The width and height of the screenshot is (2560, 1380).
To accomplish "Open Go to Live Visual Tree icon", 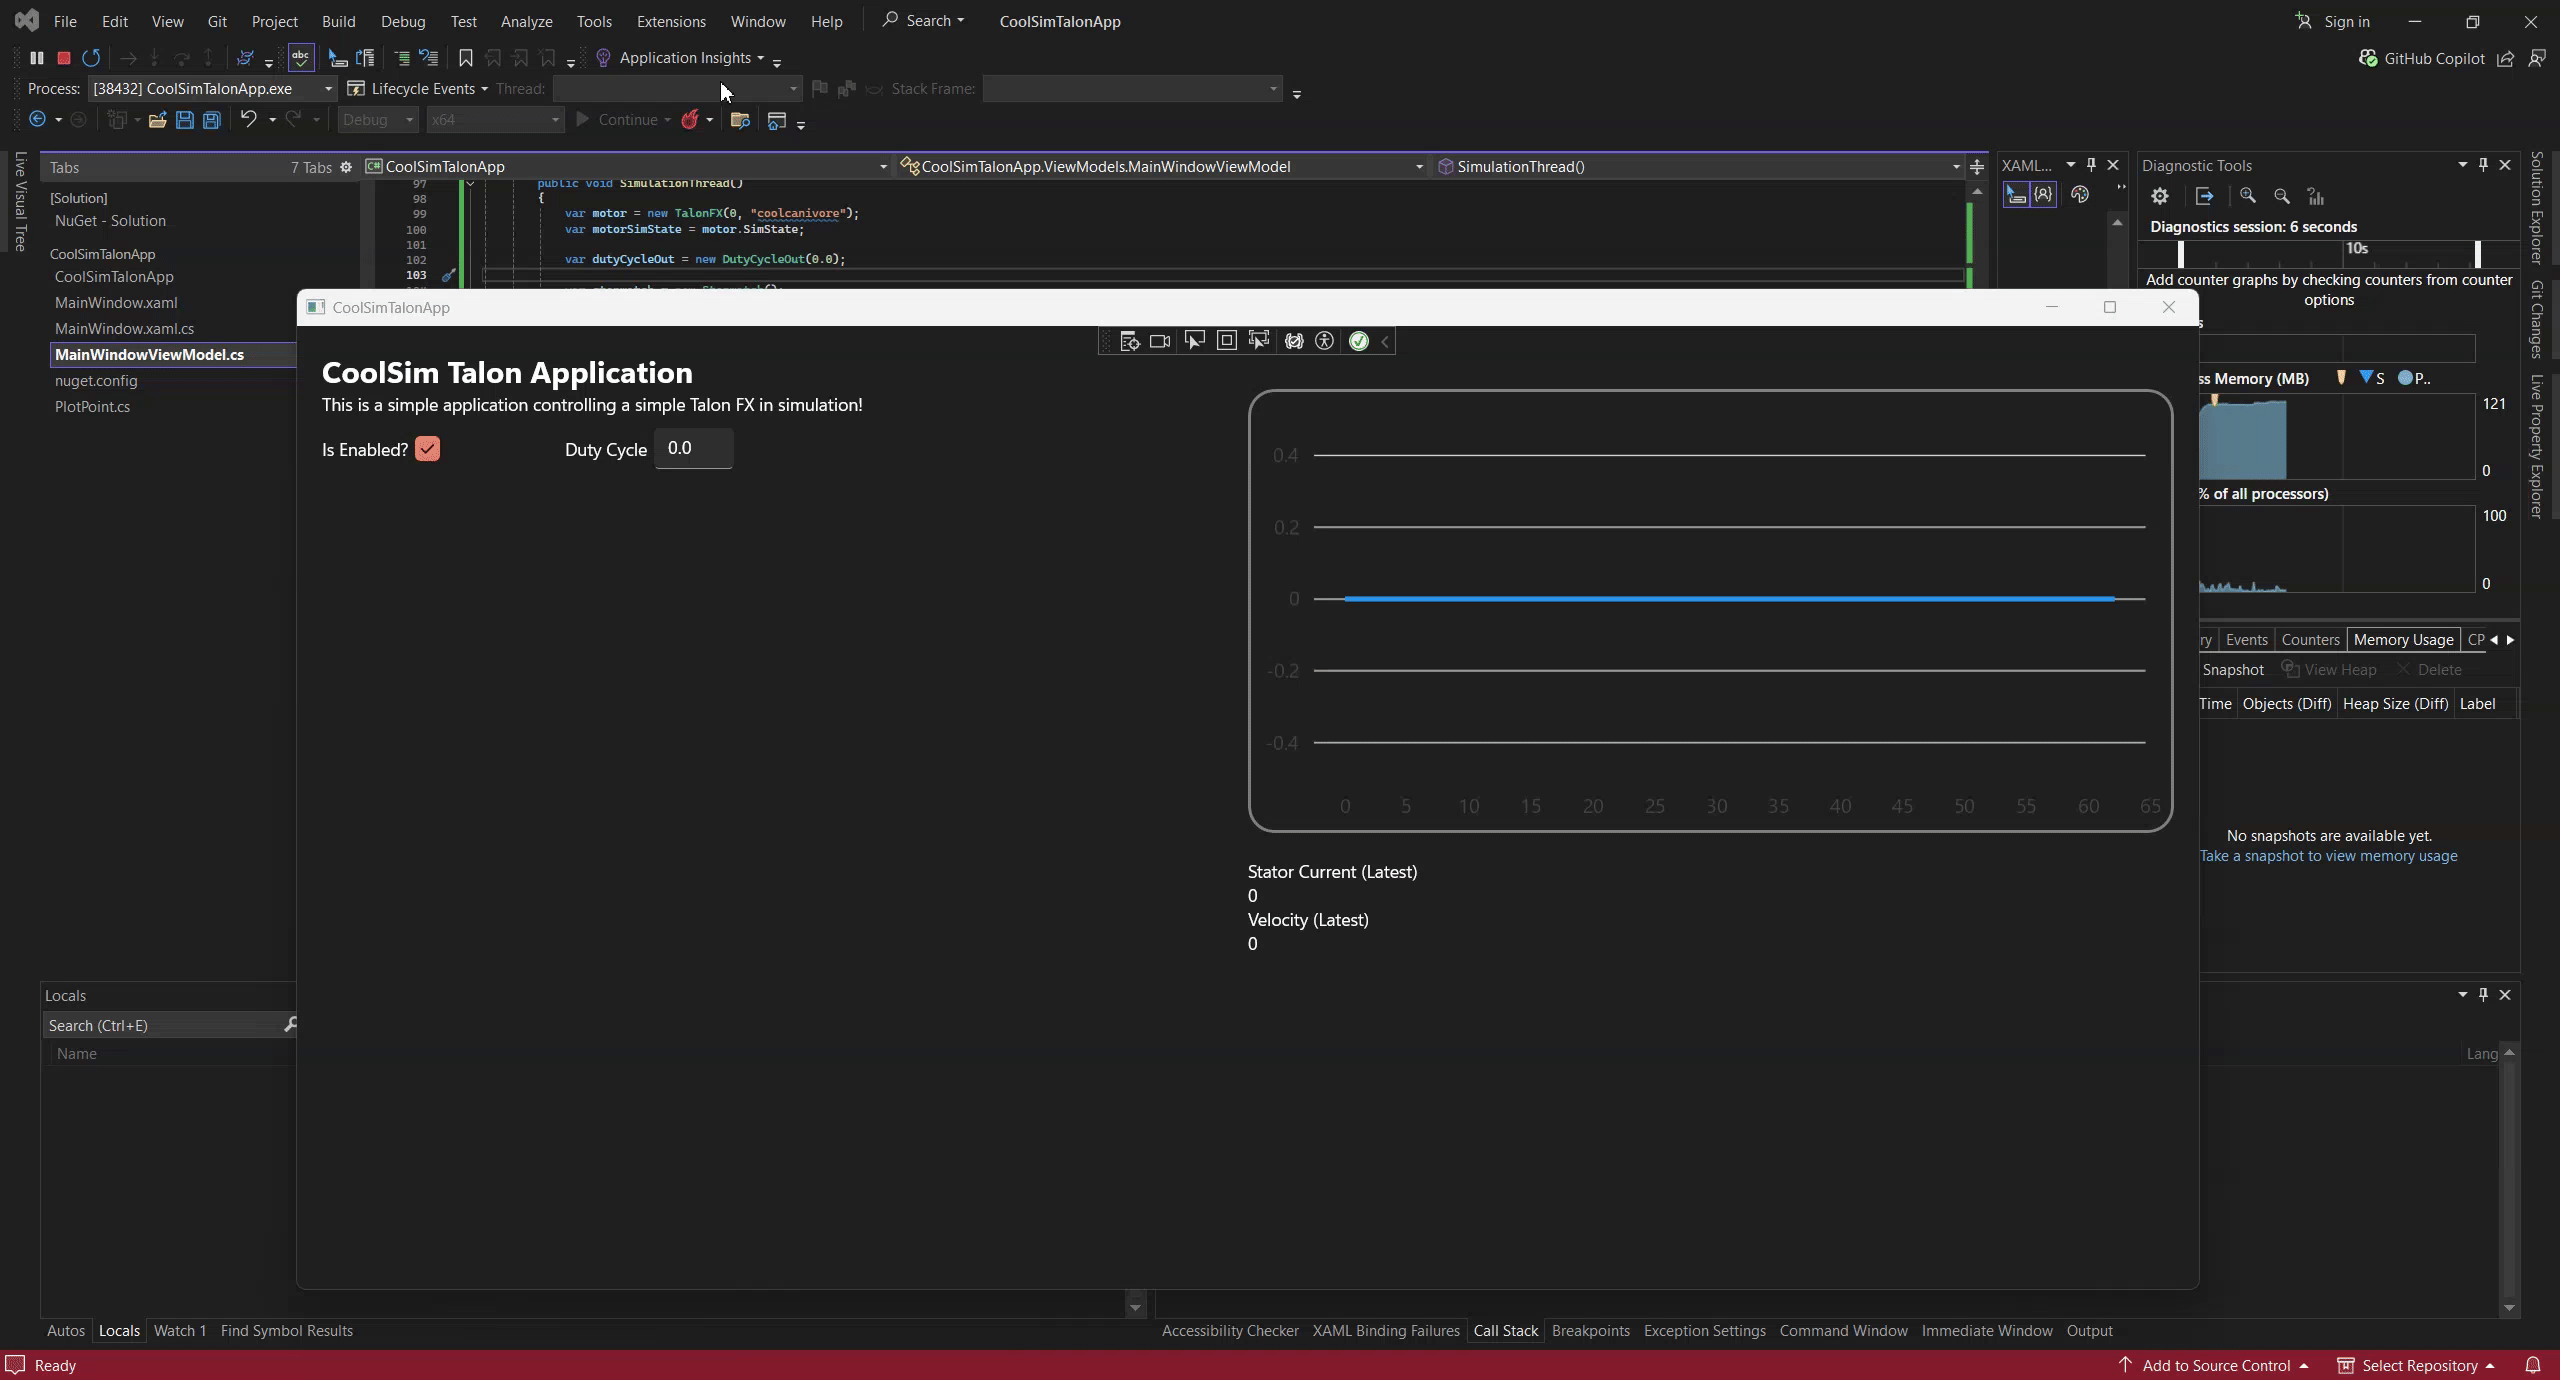I will click(1130, 341).
